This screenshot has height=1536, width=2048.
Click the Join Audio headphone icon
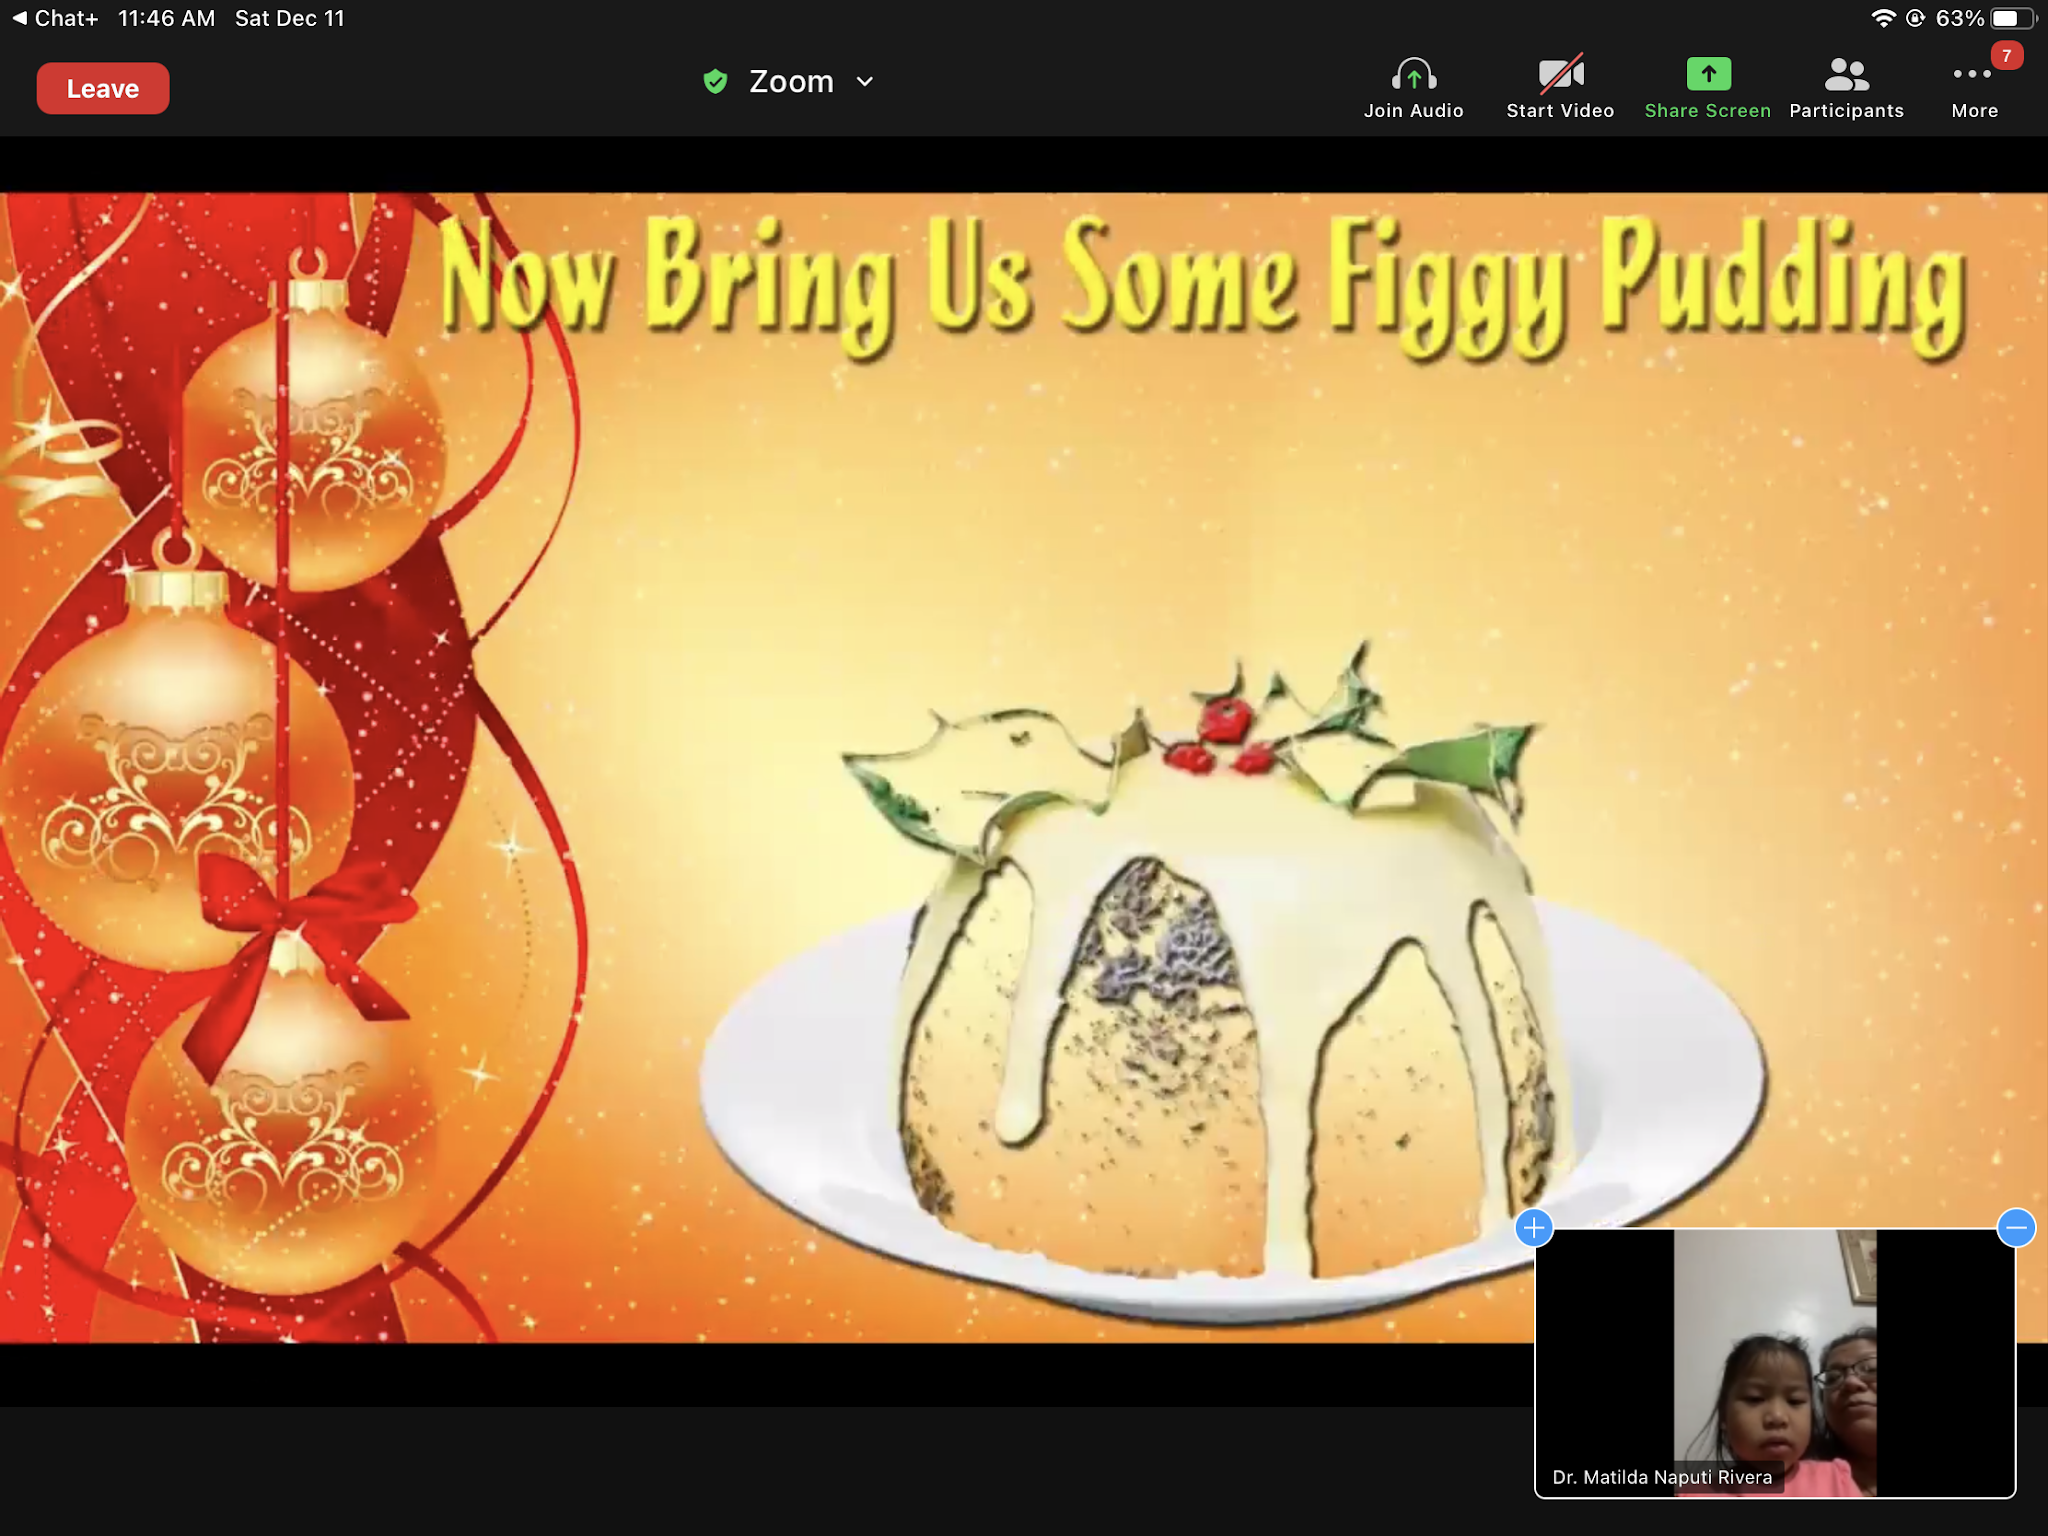[x=1413, y=74]
